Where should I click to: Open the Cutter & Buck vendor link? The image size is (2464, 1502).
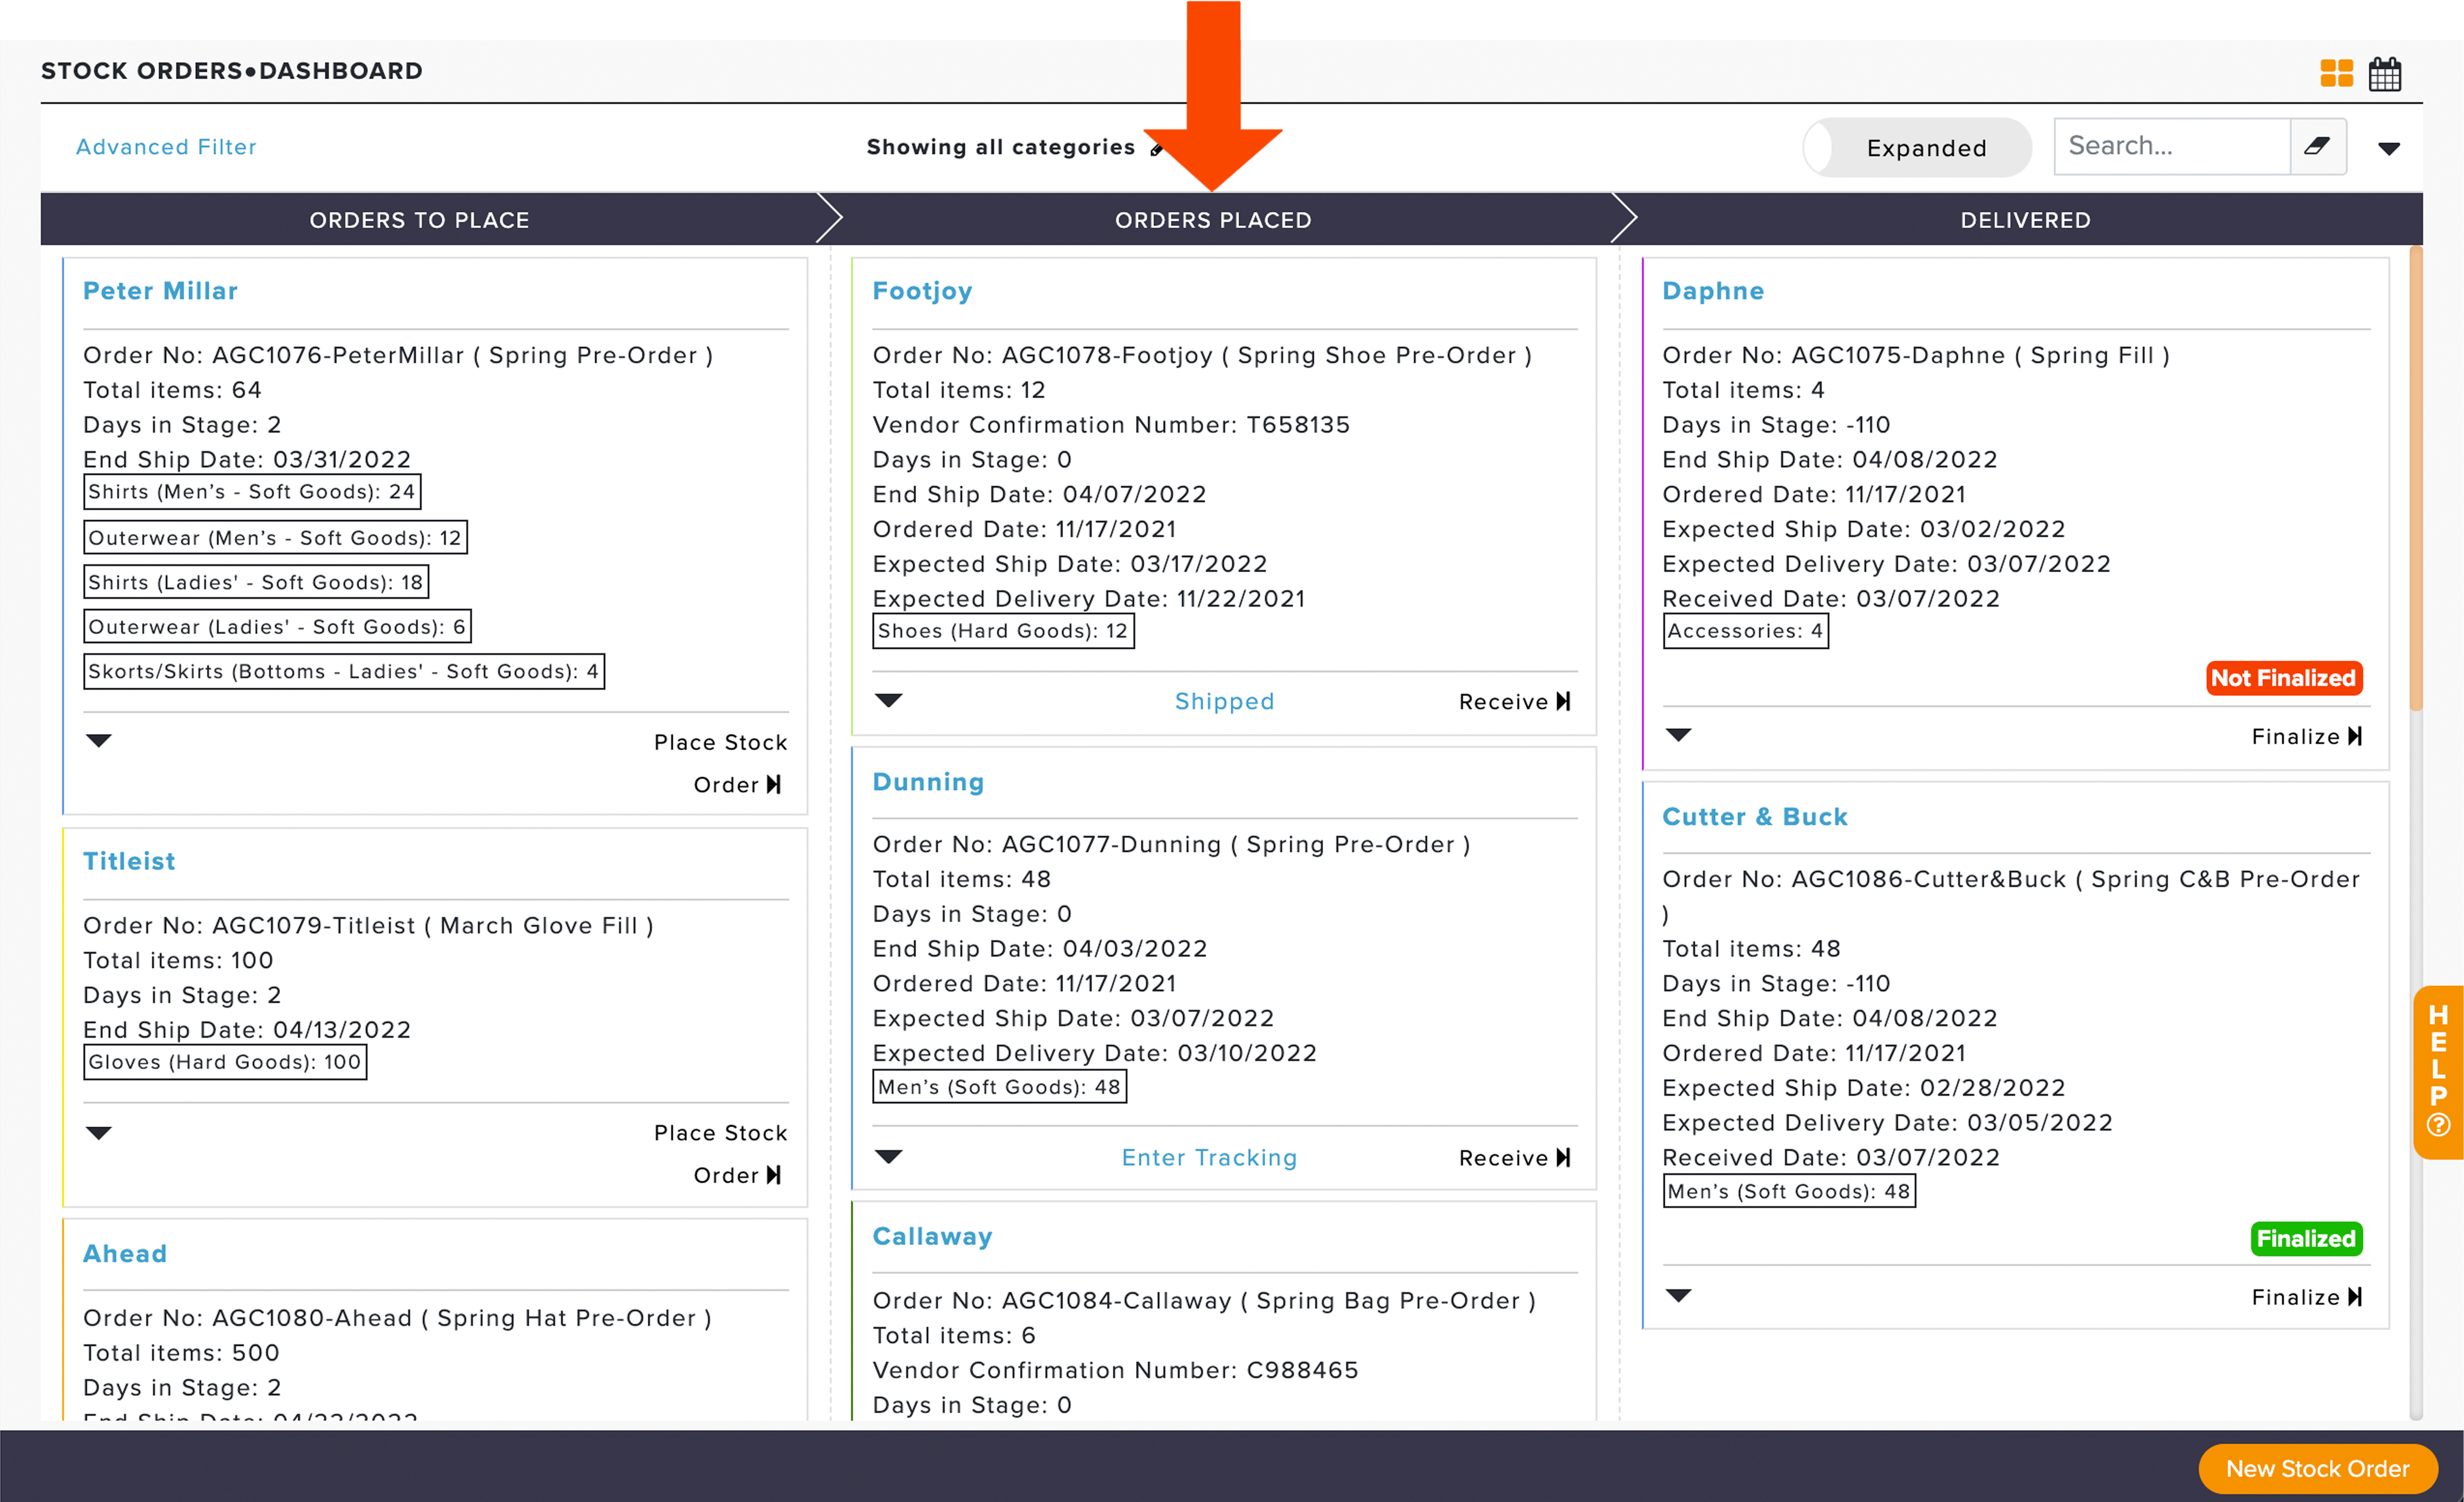(x=1755, y=816)
